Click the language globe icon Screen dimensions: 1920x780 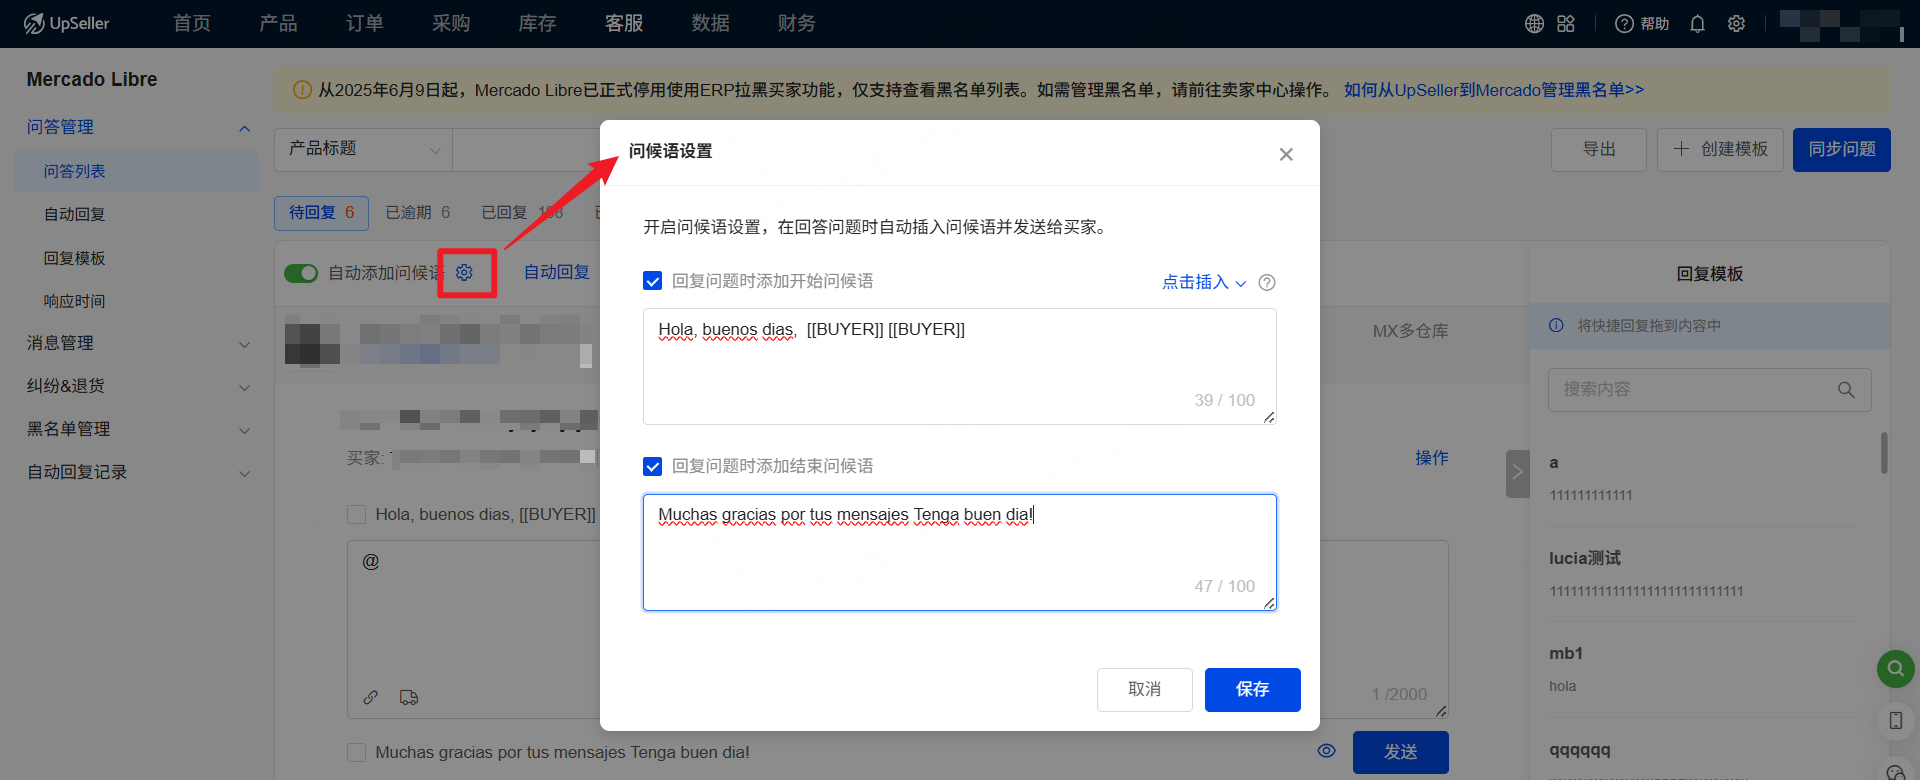(1534, 24)
